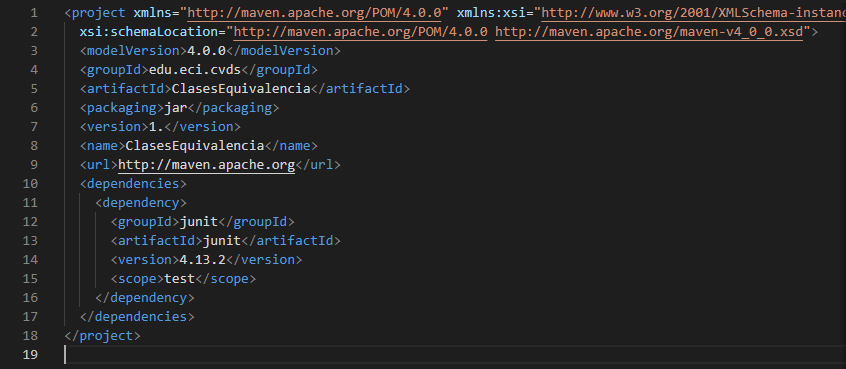Click 'ClasesEquivalencia' inside the name tag
The width and height of the screenshot is (846, 369).
195,146
